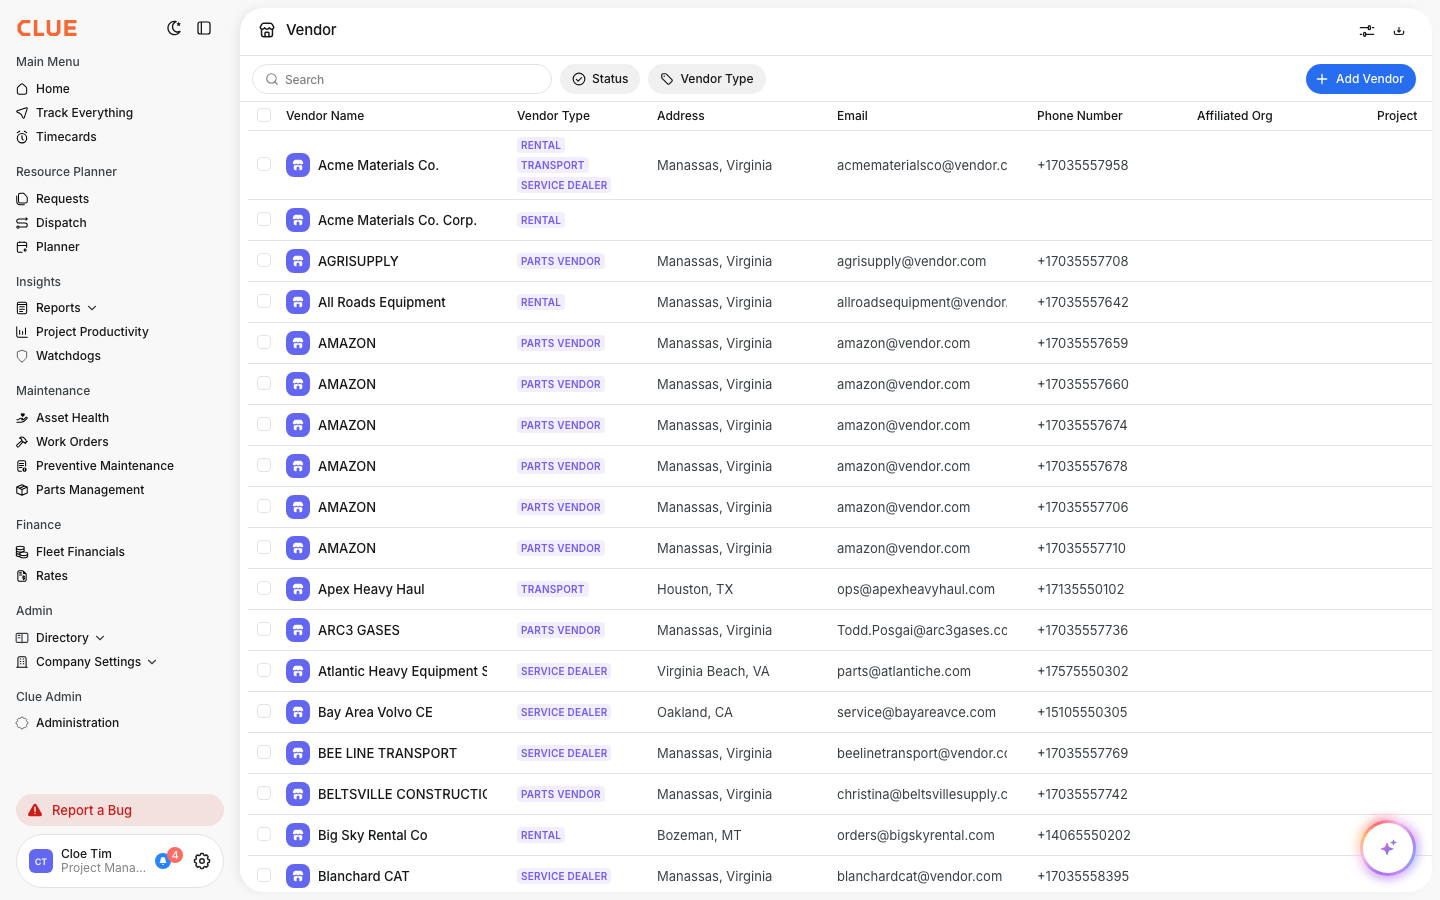Click the Work Orders wrench icon
Image resolution: width=1440 pixels, height=900 pixels.
tap(22, 442)
